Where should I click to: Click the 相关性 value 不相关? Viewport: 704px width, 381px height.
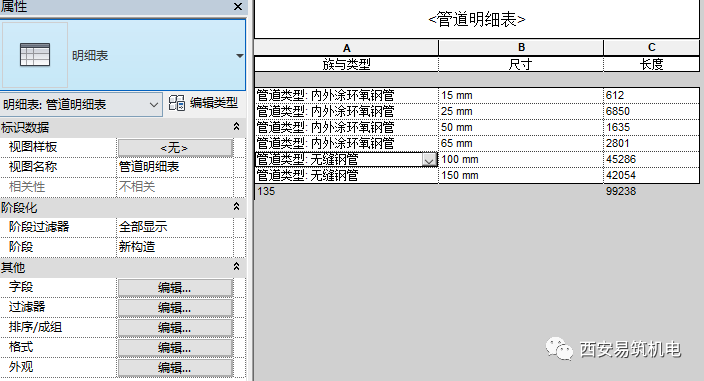[175, 187]
